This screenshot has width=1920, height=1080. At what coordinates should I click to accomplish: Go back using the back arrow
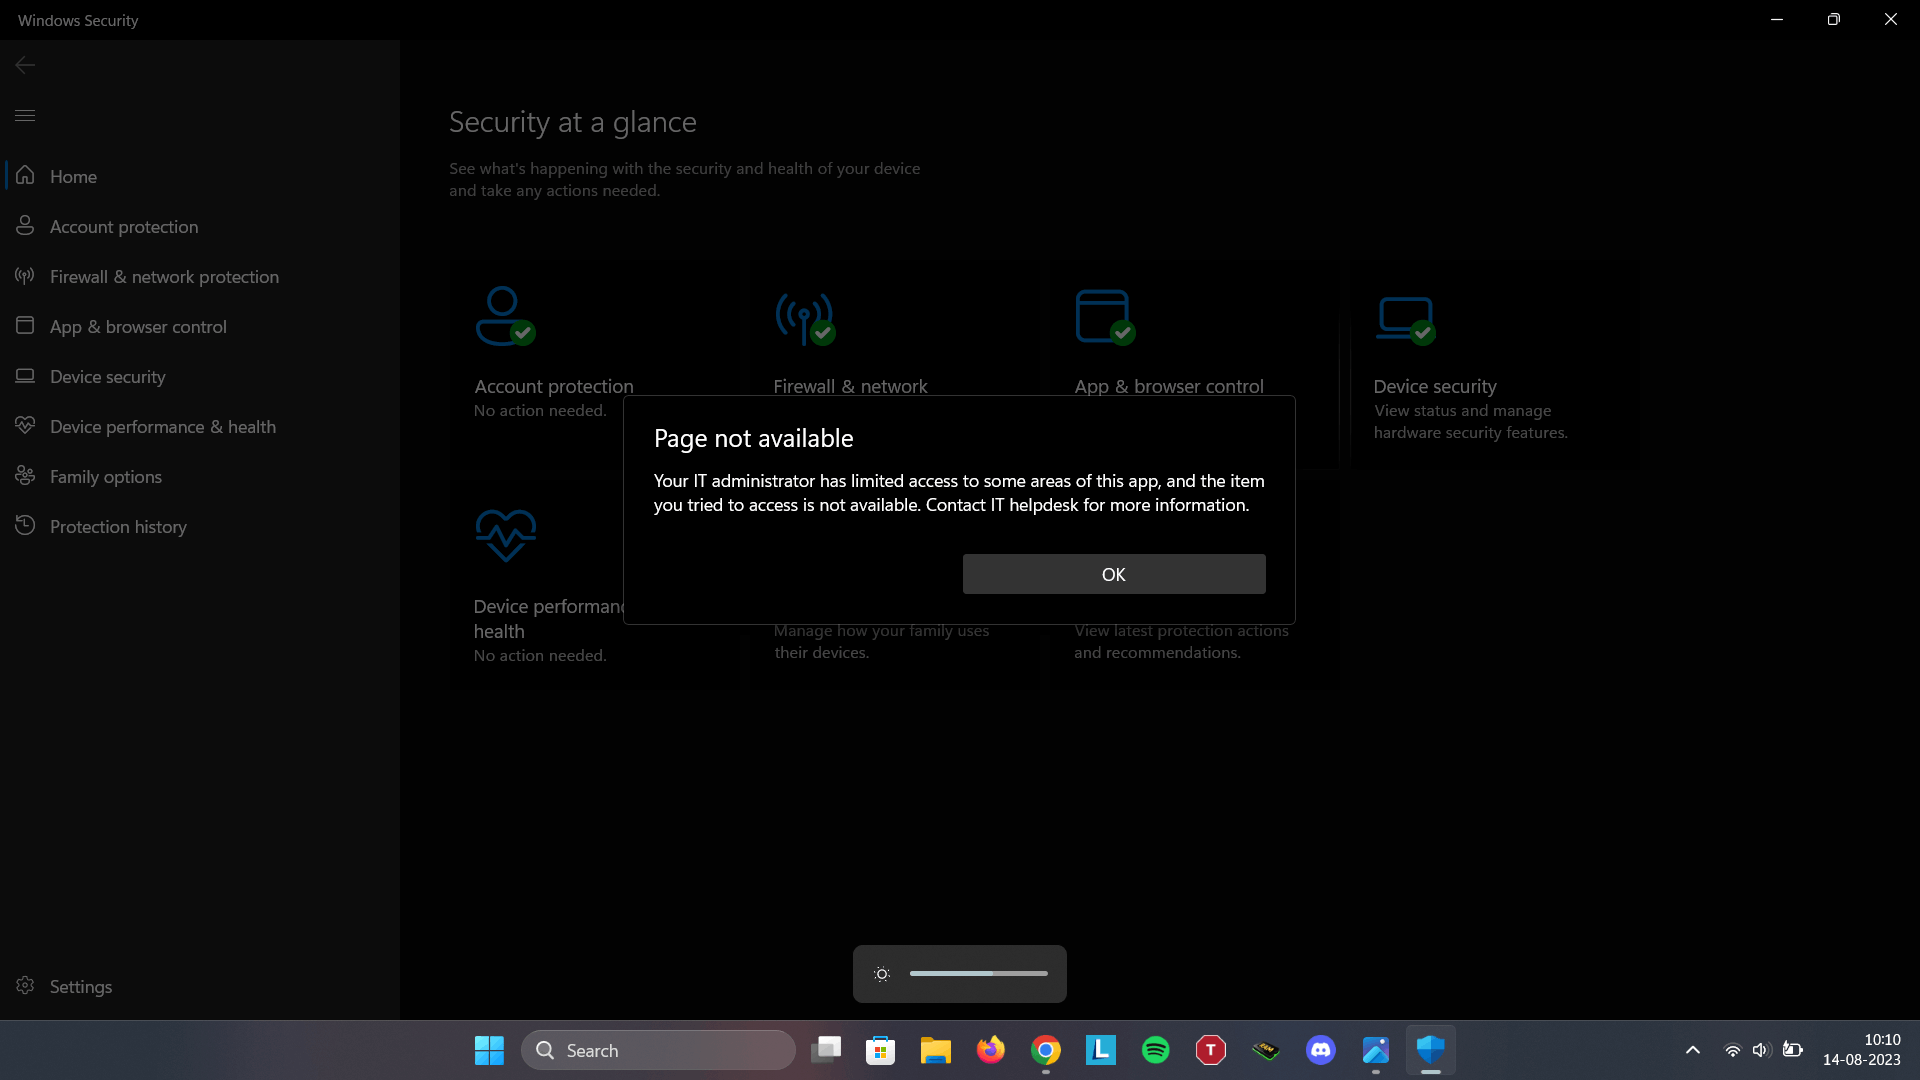25,65
